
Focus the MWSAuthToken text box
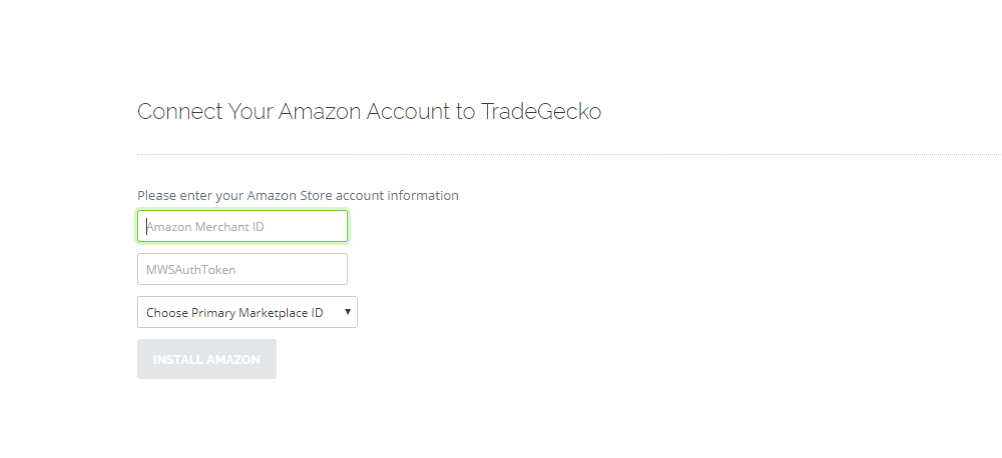pos(242,269)
